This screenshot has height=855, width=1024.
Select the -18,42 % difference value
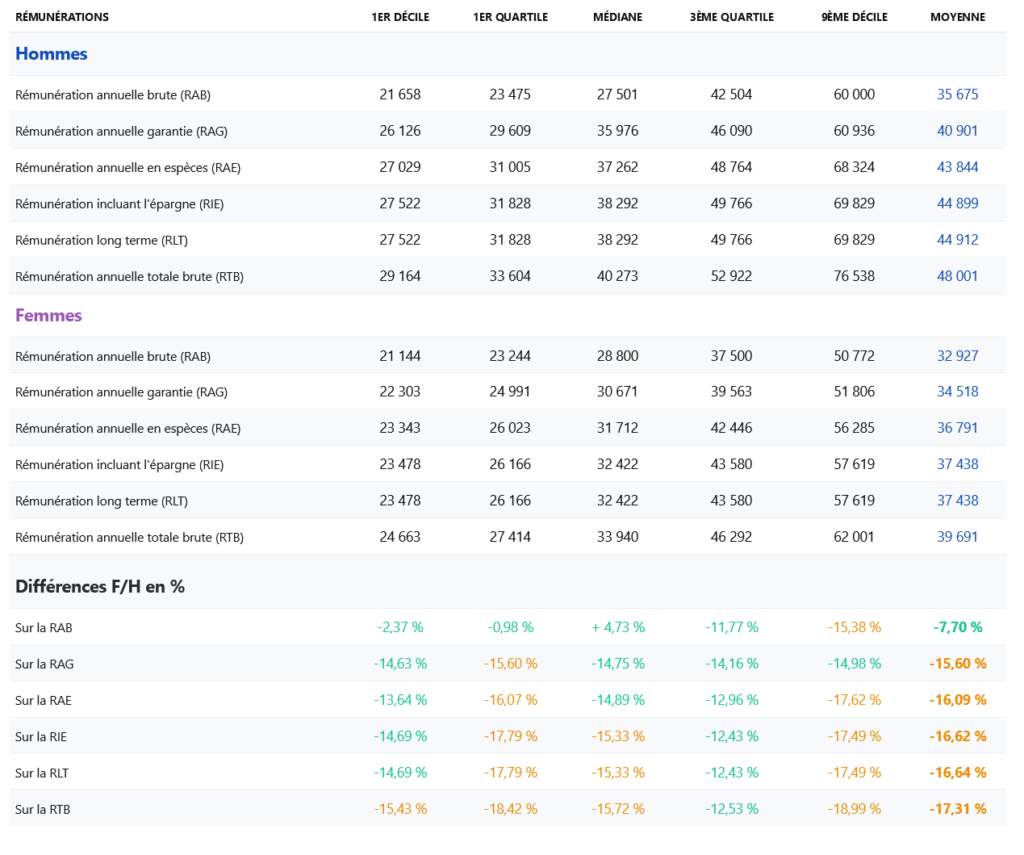[x=510, y=809]
